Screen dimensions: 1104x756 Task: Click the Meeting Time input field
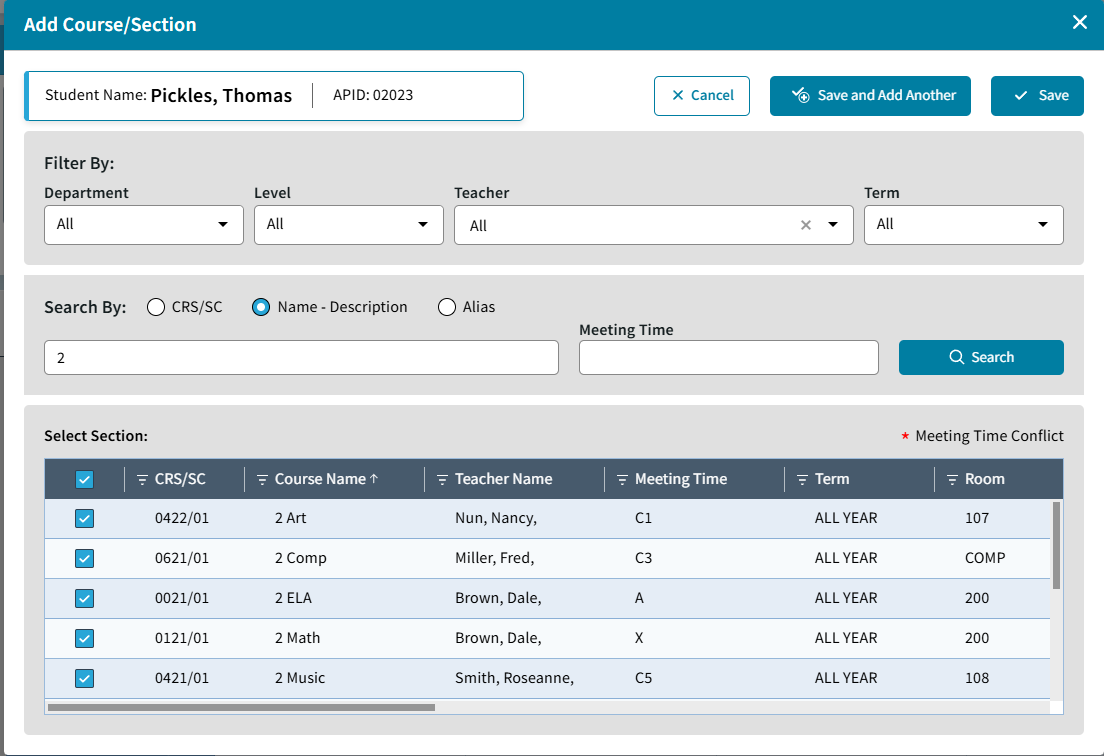[728, 358]
